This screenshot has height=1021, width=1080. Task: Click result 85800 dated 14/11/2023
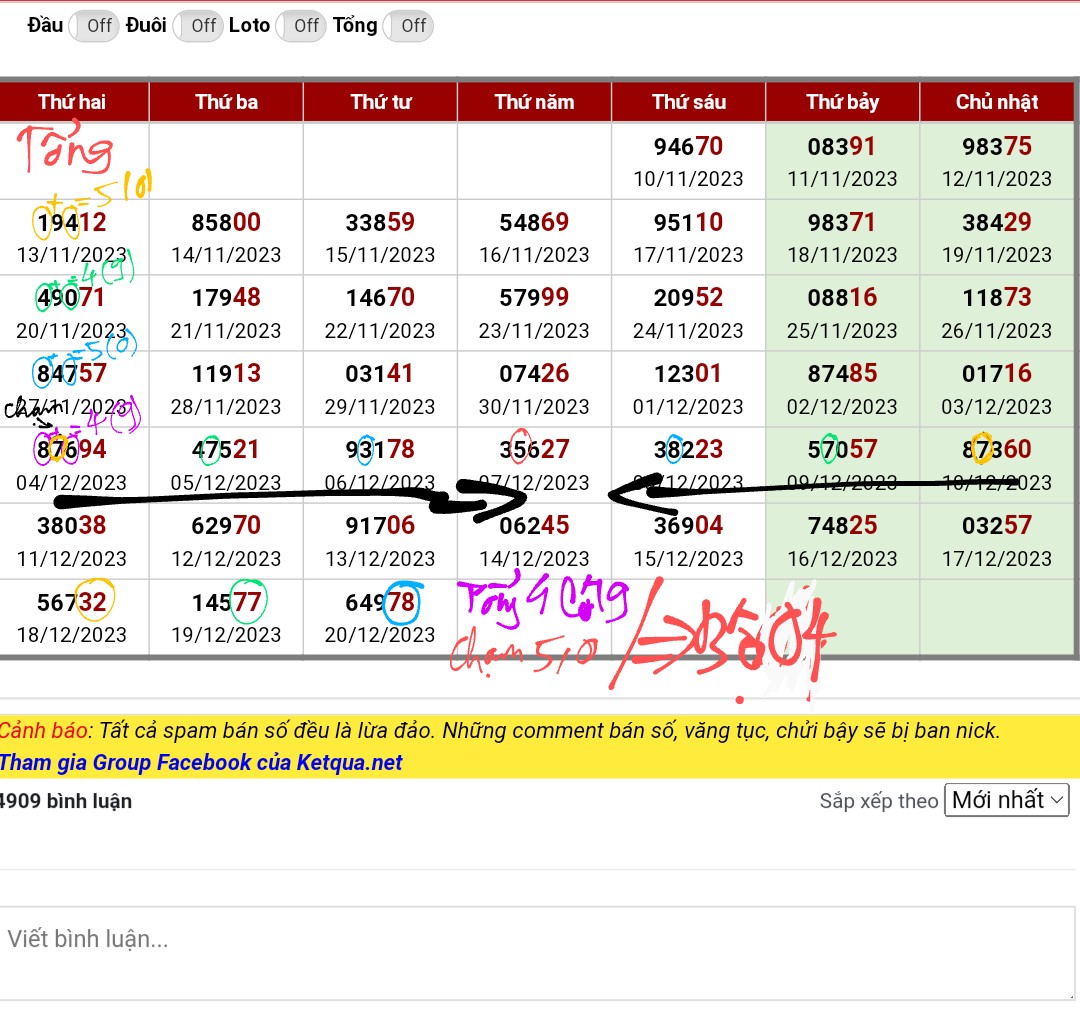(x=226, y=223)
